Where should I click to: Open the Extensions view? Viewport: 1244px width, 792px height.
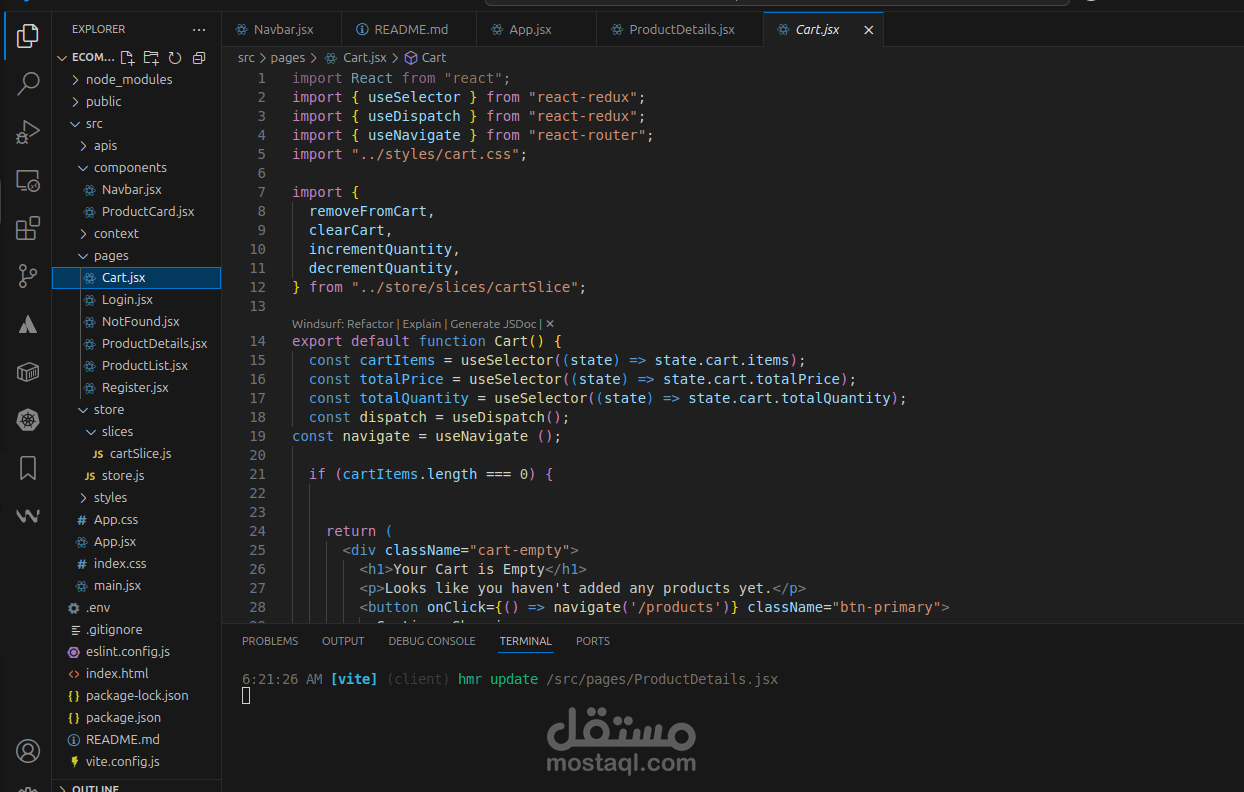[x=28, y=229]
